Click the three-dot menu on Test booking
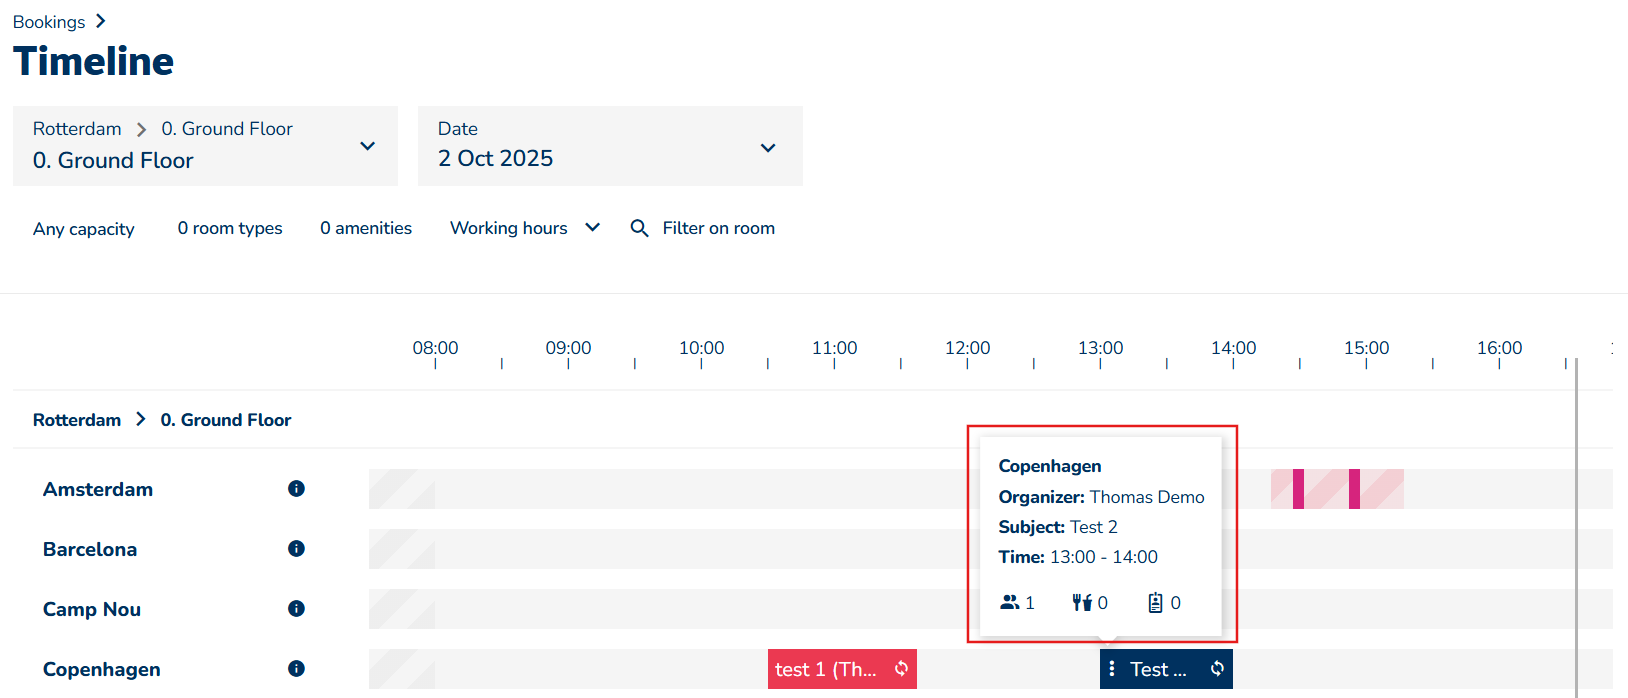Image resolution: width=1628 pixels, height=698 pixels. pyautogui.click(x=1112, y=669)
